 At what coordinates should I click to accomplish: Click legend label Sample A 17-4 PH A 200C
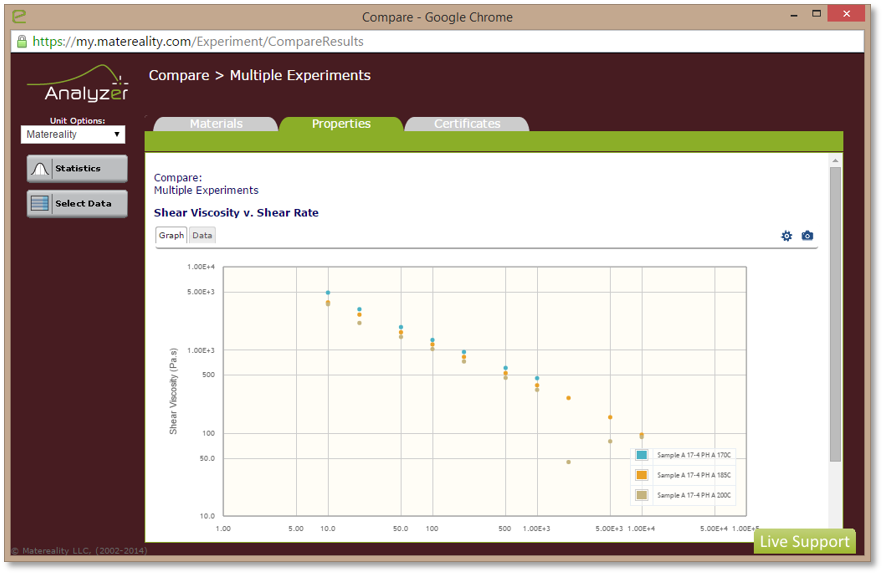click(x=693, y=495)
